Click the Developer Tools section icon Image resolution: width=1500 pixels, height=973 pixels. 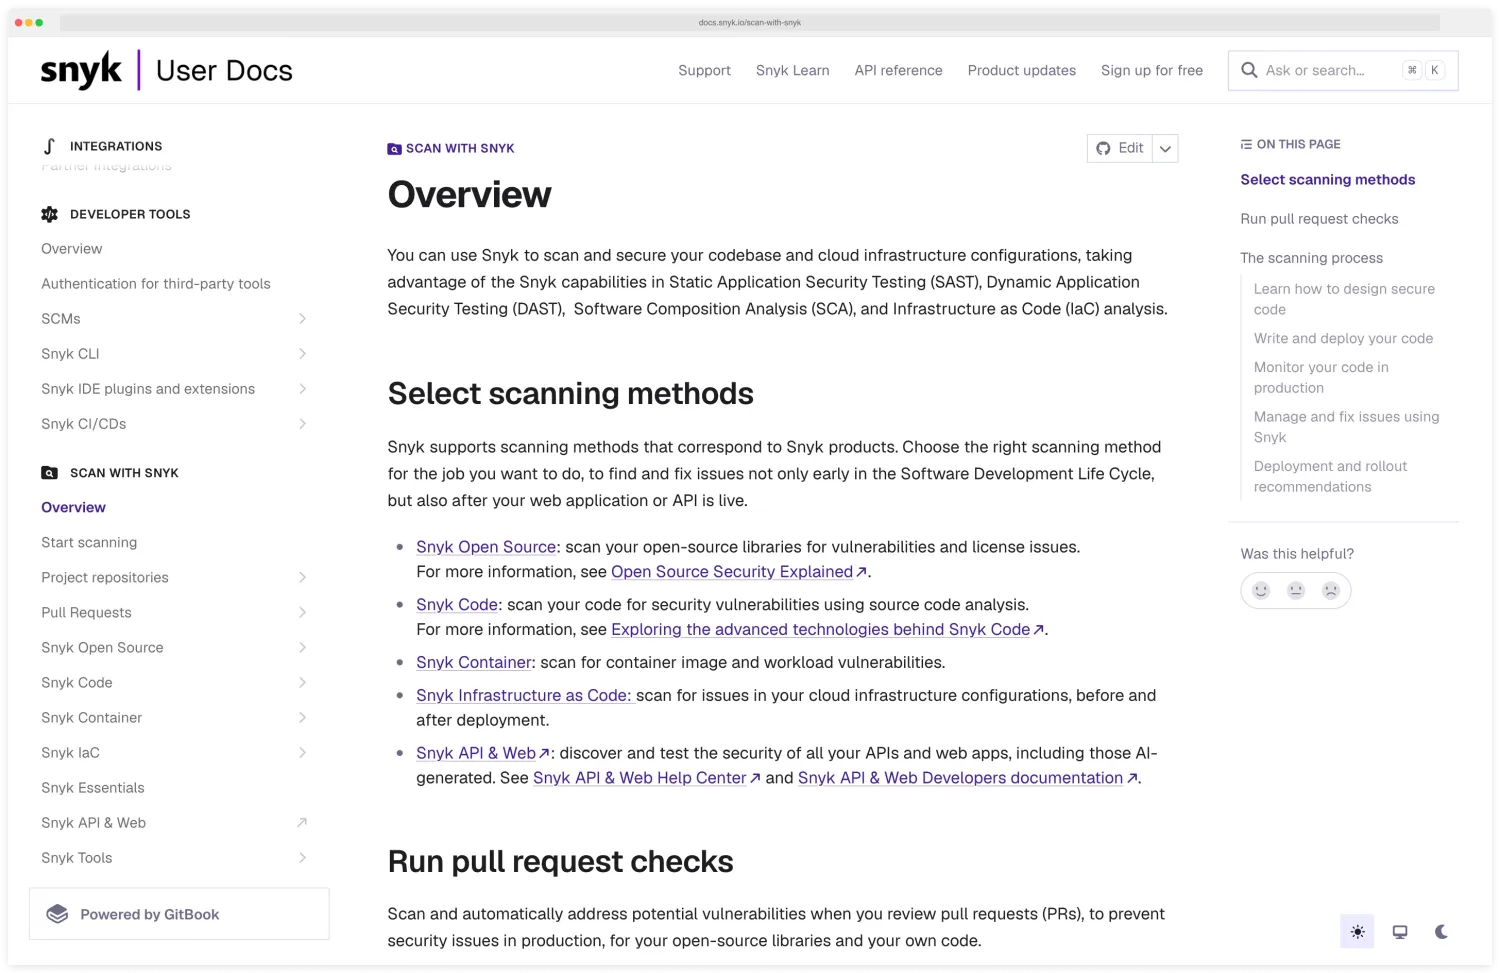(49, 214)
